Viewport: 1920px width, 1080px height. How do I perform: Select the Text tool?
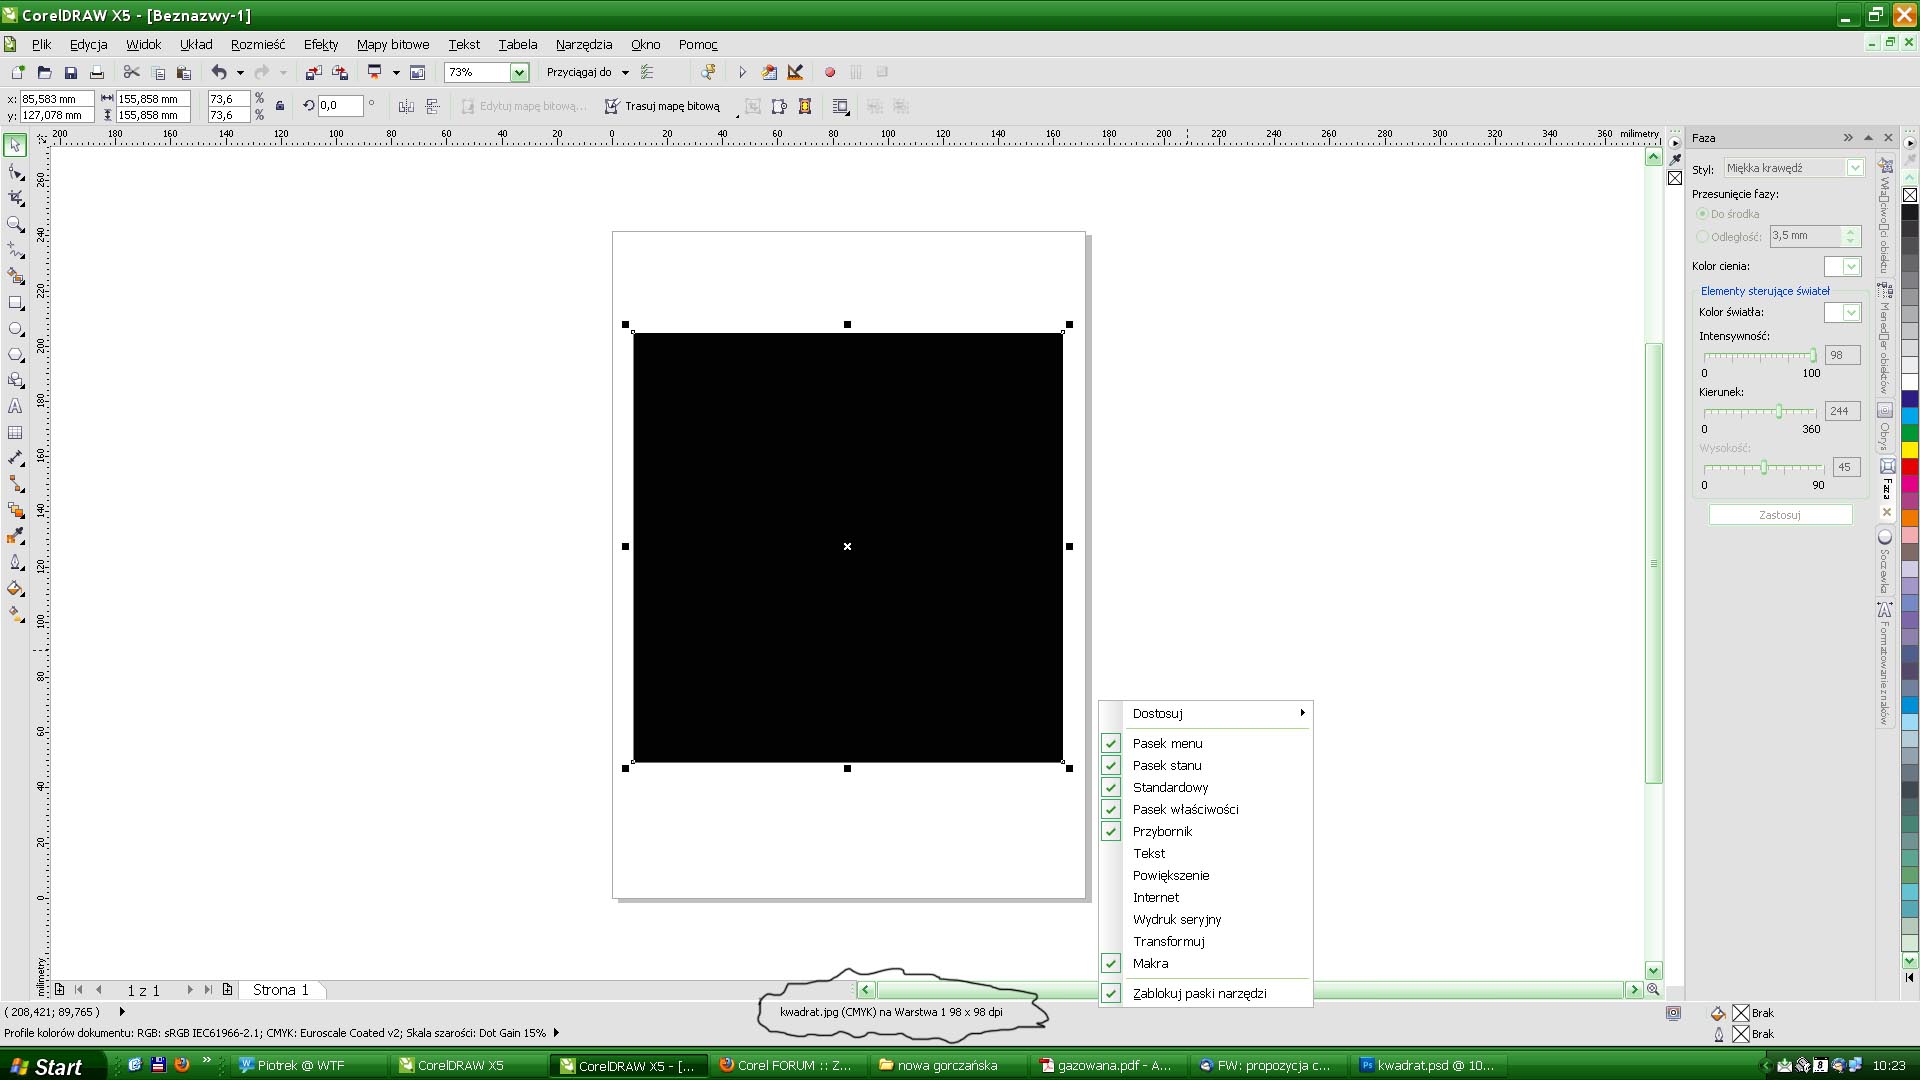(15, 406)
